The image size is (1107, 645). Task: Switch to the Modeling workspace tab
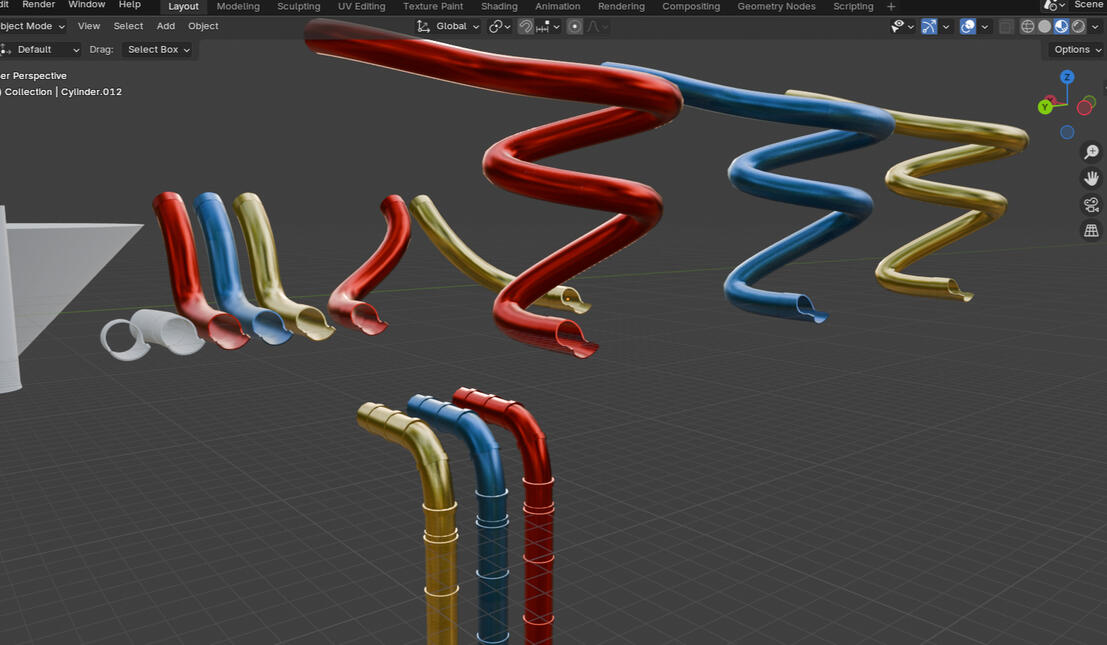click(238, 6)
